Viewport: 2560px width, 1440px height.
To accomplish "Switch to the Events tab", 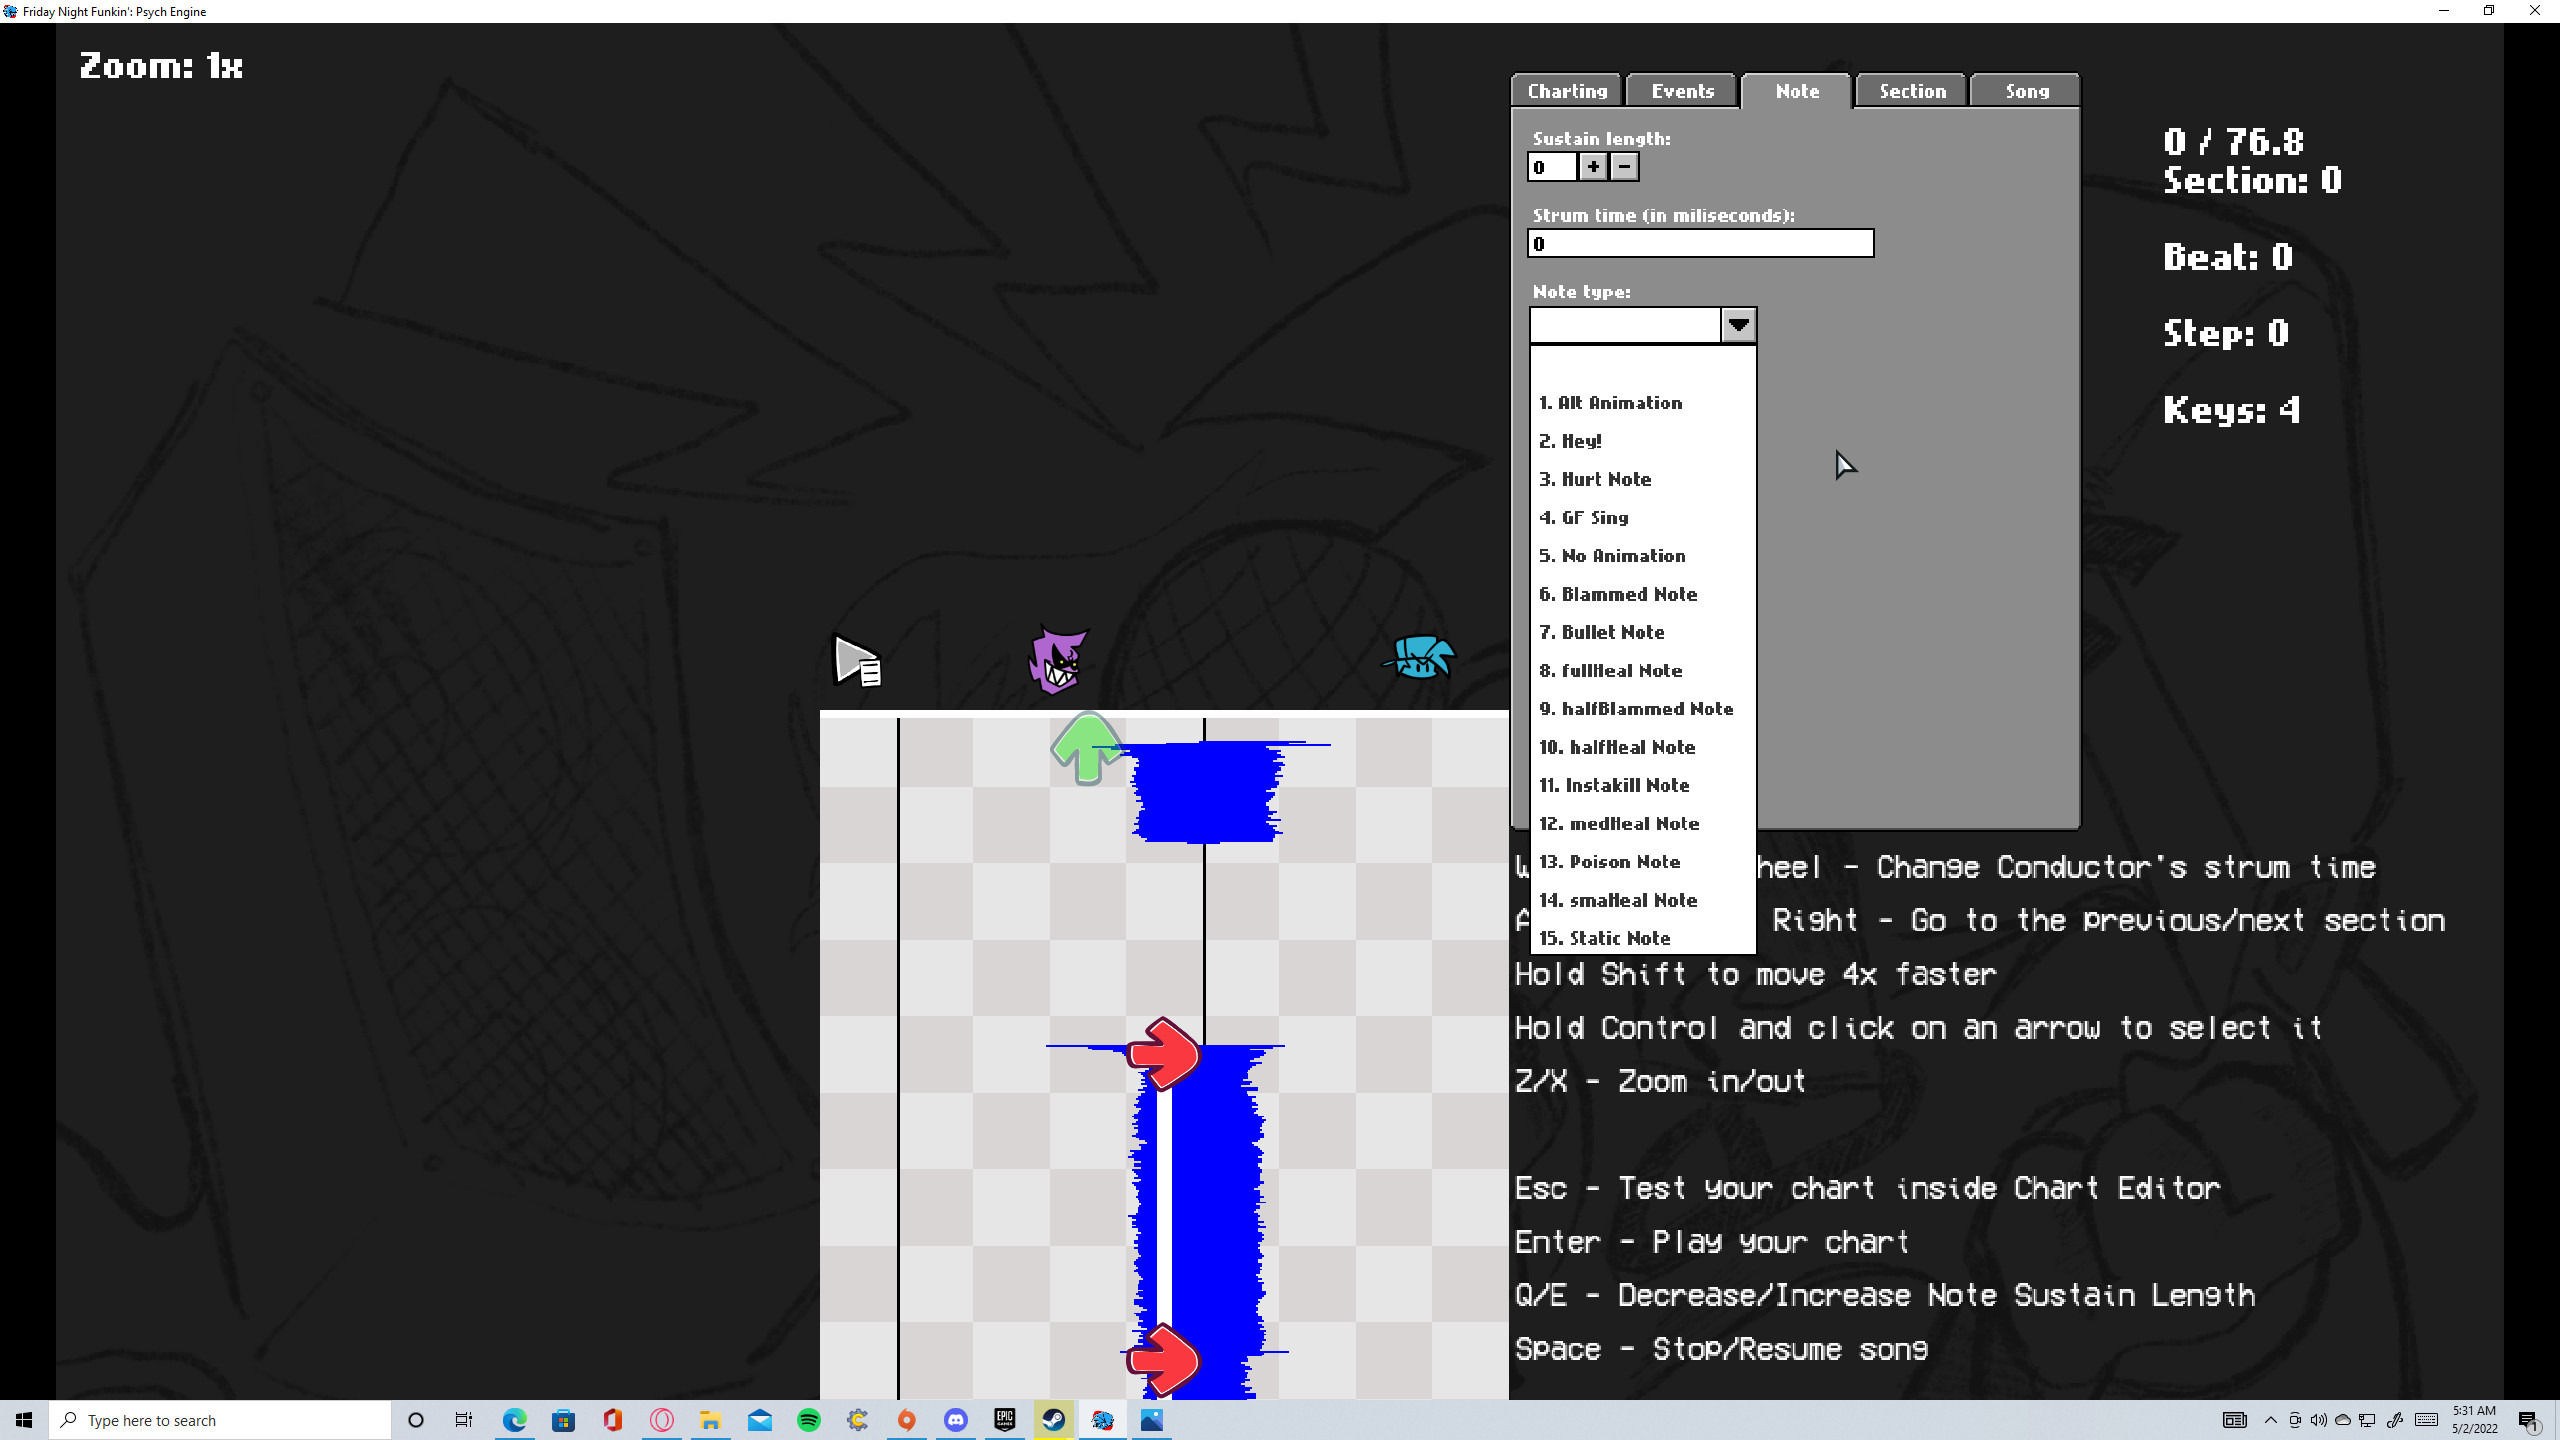I will click(x=1681, y=90).
